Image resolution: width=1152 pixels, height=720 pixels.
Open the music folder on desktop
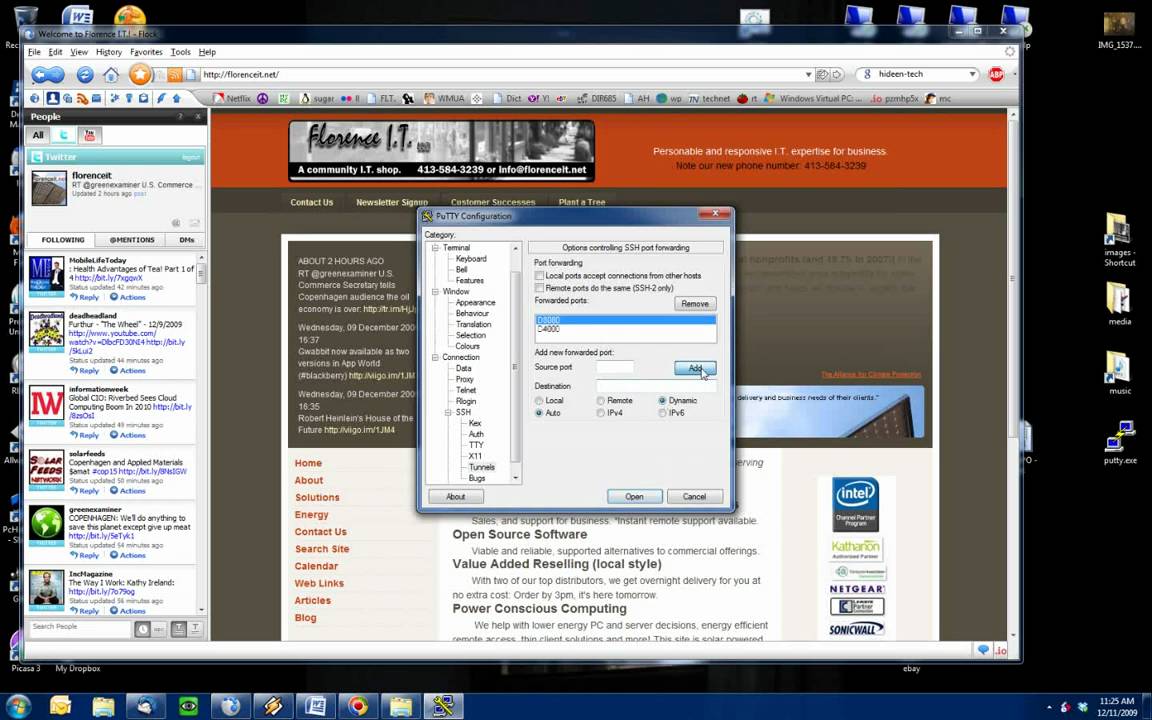tap(1119, 373)
